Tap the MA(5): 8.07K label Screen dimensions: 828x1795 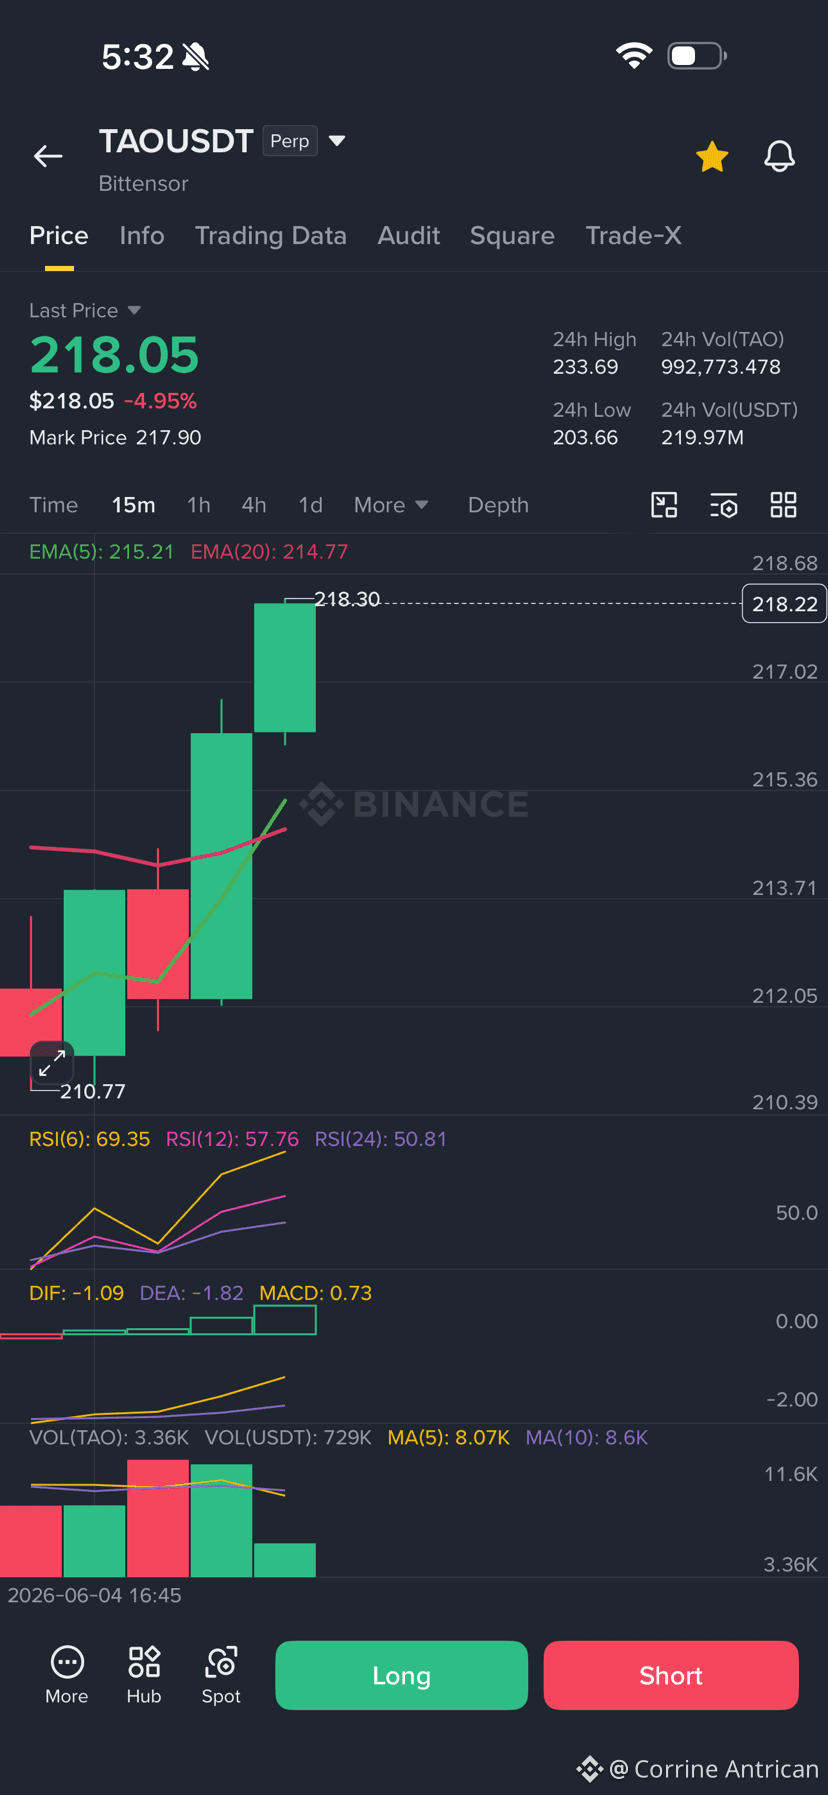tap(449, 1437)
